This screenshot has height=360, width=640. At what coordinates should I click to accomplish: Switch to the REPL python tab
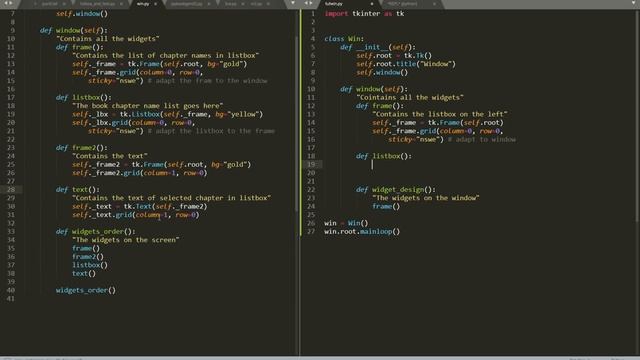point(403,4)
